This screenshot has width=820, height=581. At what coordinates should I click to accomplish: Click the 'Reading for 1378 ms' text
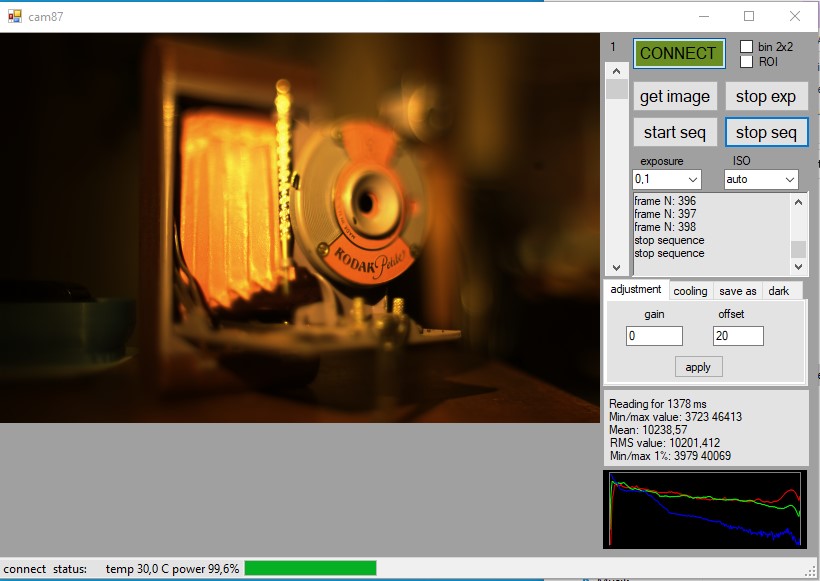pos(658,404)
